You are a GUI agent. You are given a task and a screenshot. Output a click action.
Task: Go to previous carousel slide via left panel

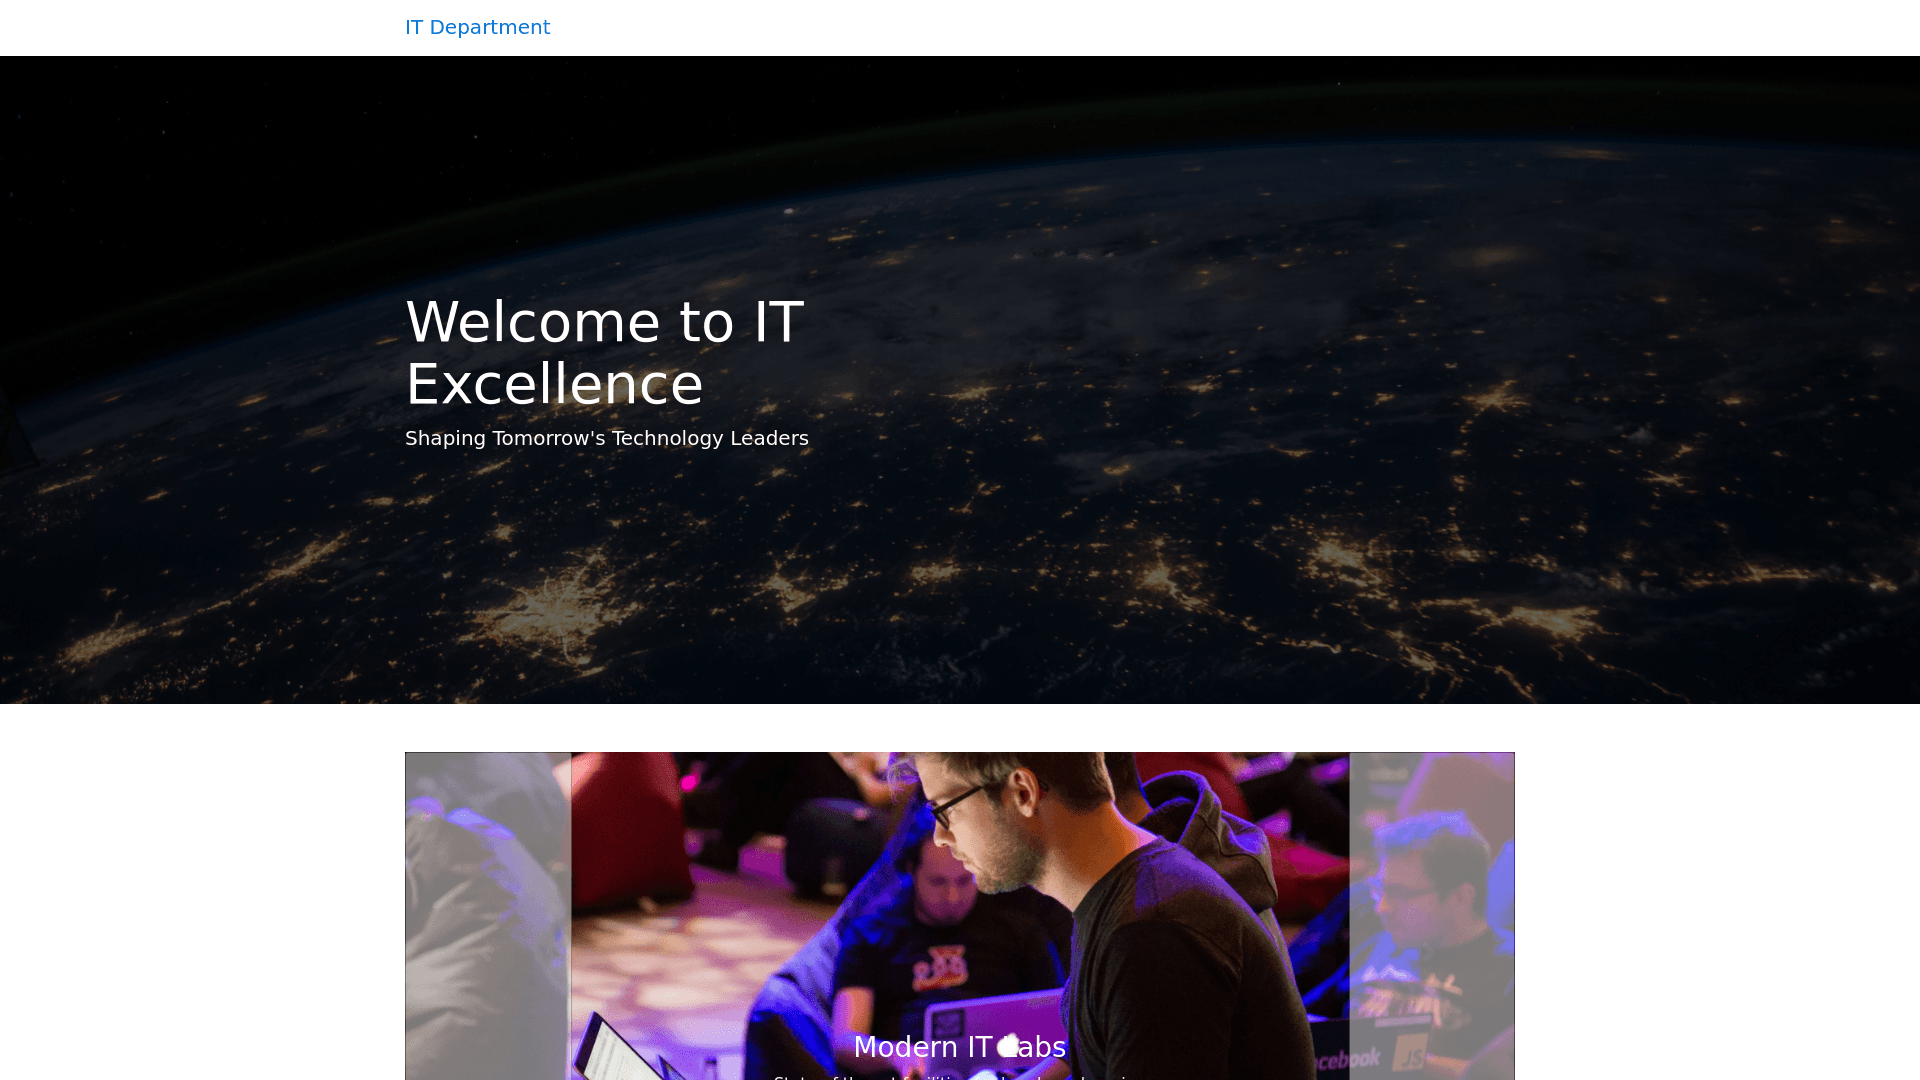[x=488, y=915]
